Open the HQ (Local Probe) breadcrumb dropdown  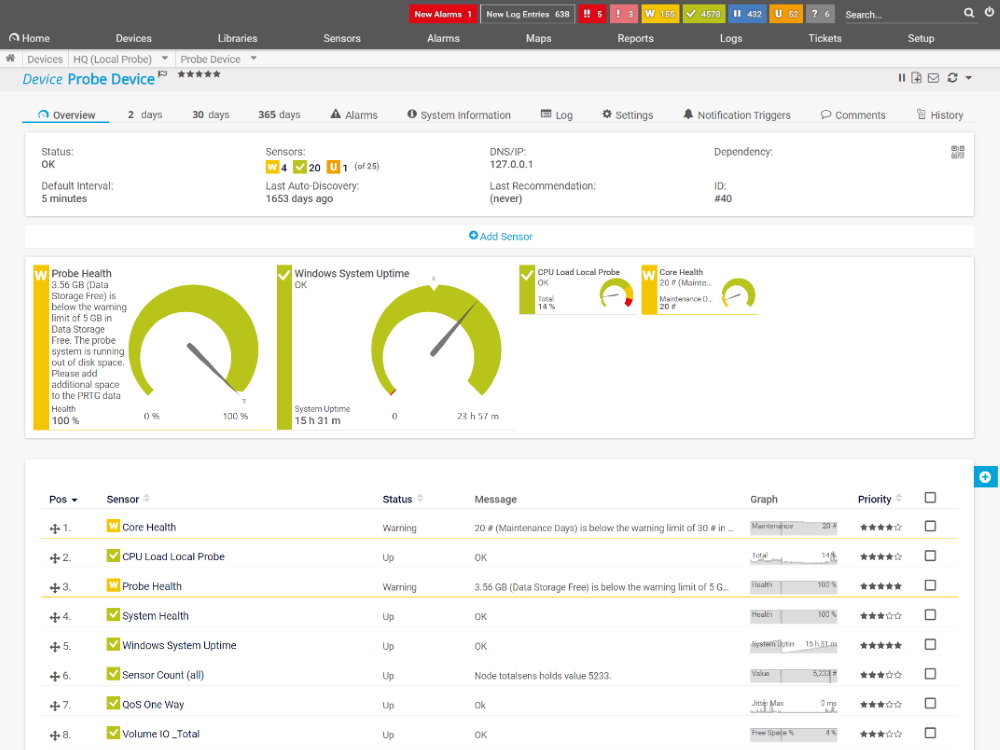(x=166, y=58)
